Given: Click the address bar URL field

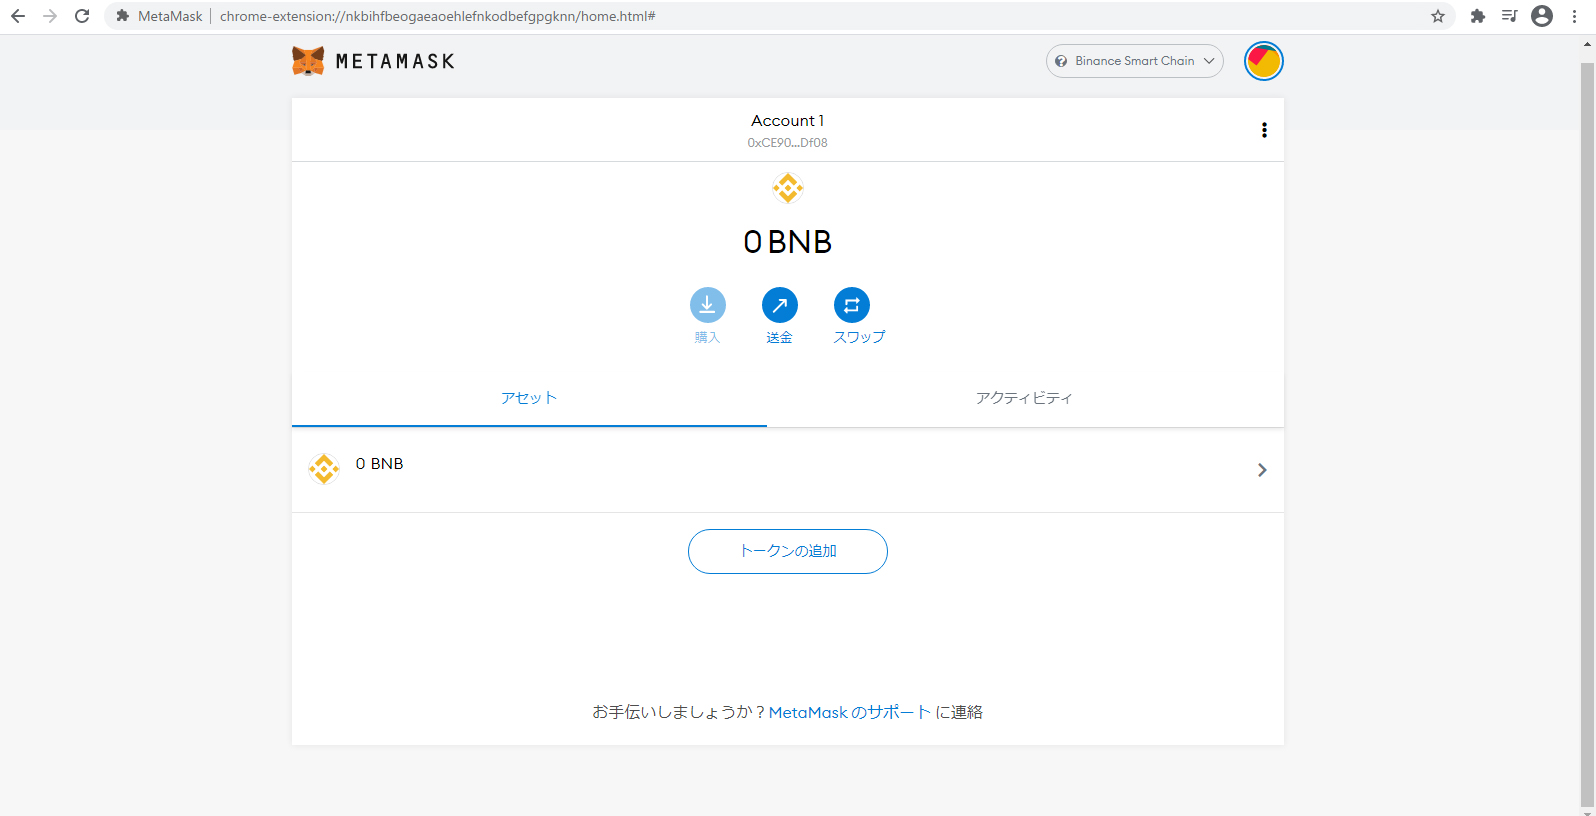Looking at the screenshot, I should (x=780, y=16).
